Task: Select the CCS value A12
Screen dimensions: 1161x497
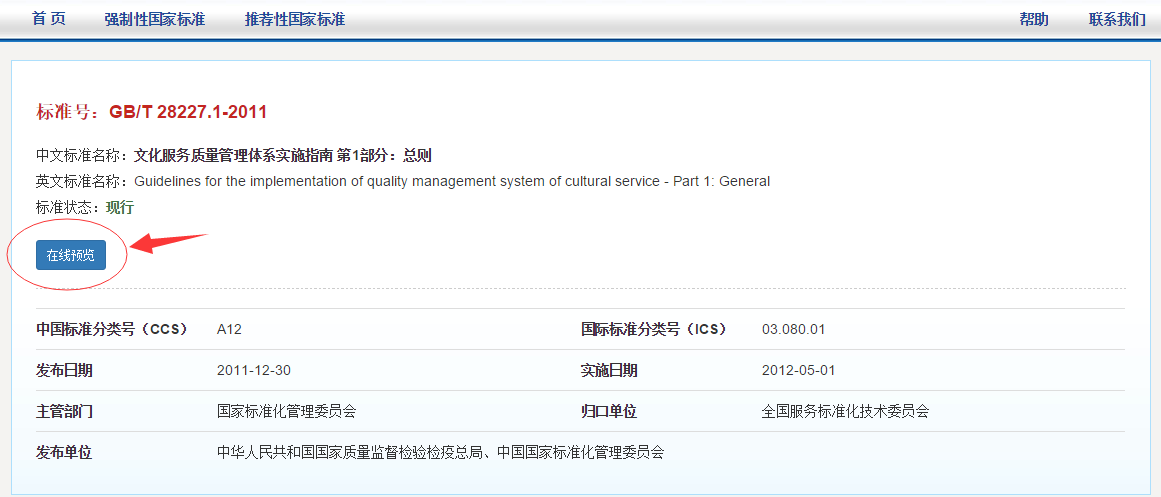Action: click(229, 329)
